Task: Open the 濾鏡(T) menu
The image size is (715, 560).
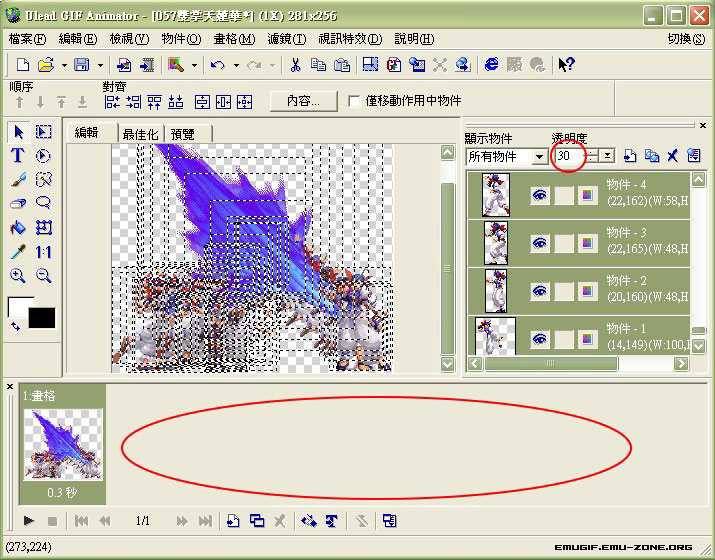Action: [287, 39]
